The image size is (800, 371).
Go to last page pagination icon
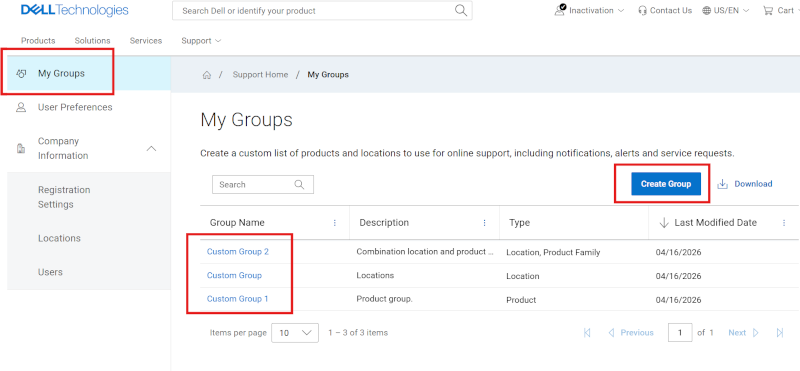(x=780, y=333)
